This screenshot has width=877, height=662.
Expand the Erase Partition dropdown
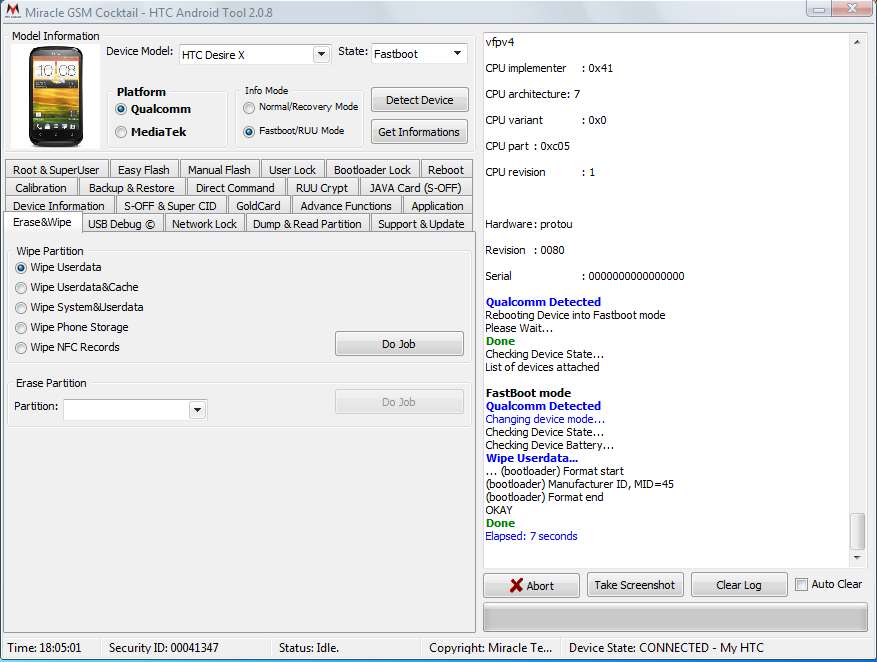(197, 410)
